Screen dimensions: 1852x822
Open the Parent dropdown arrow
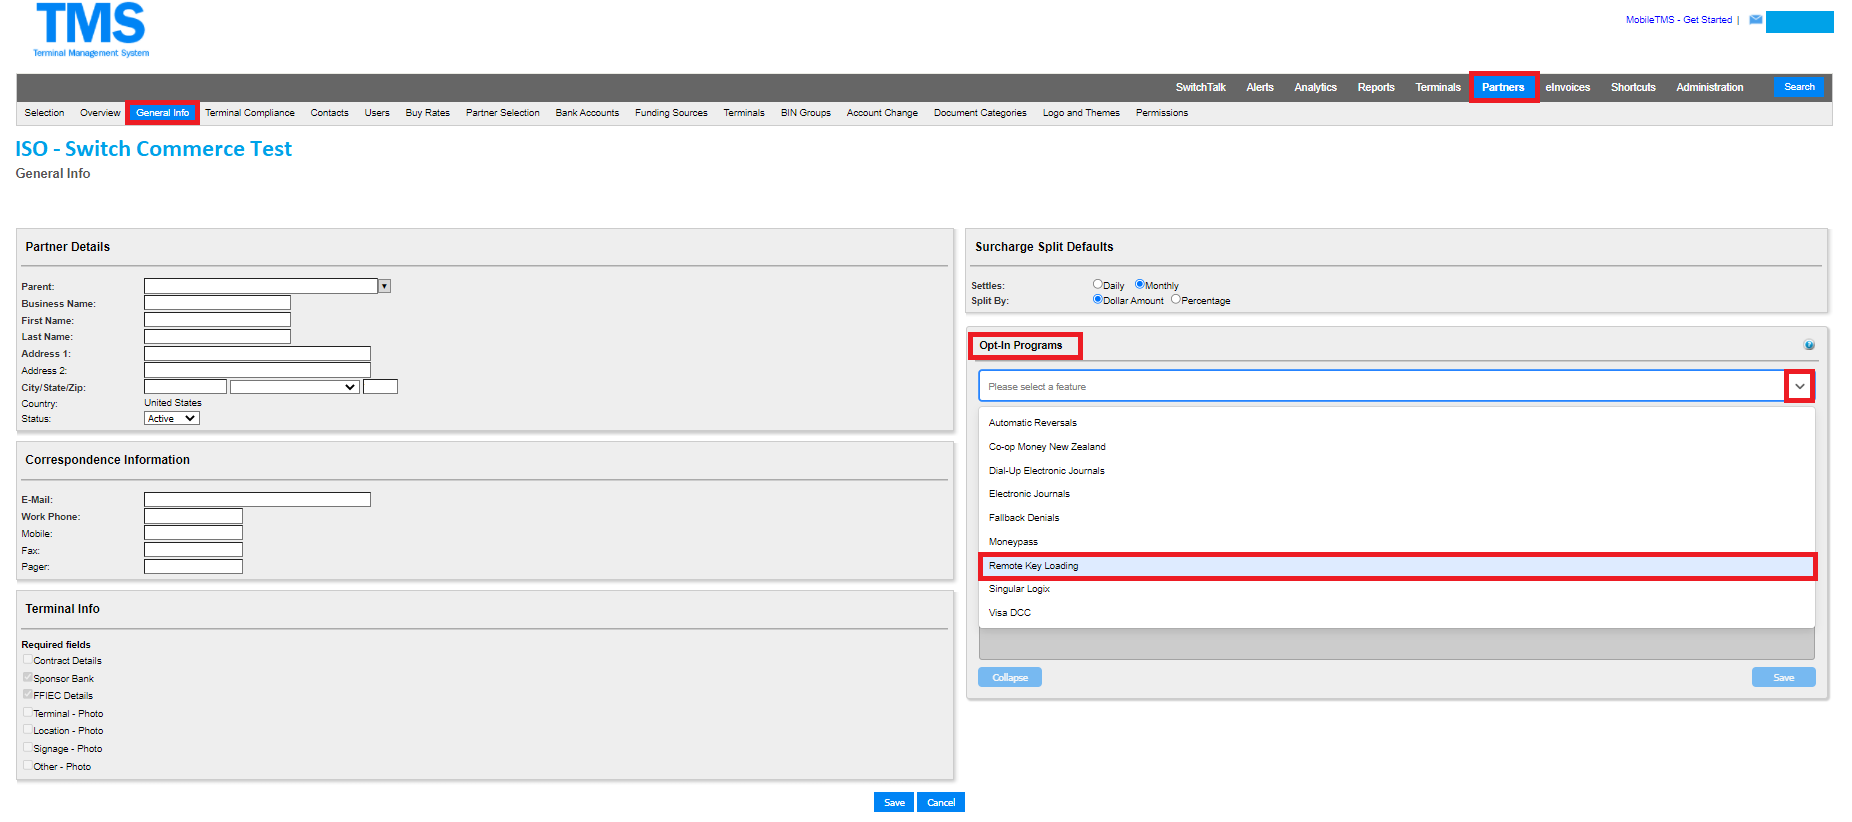click(x=384, y=286)
